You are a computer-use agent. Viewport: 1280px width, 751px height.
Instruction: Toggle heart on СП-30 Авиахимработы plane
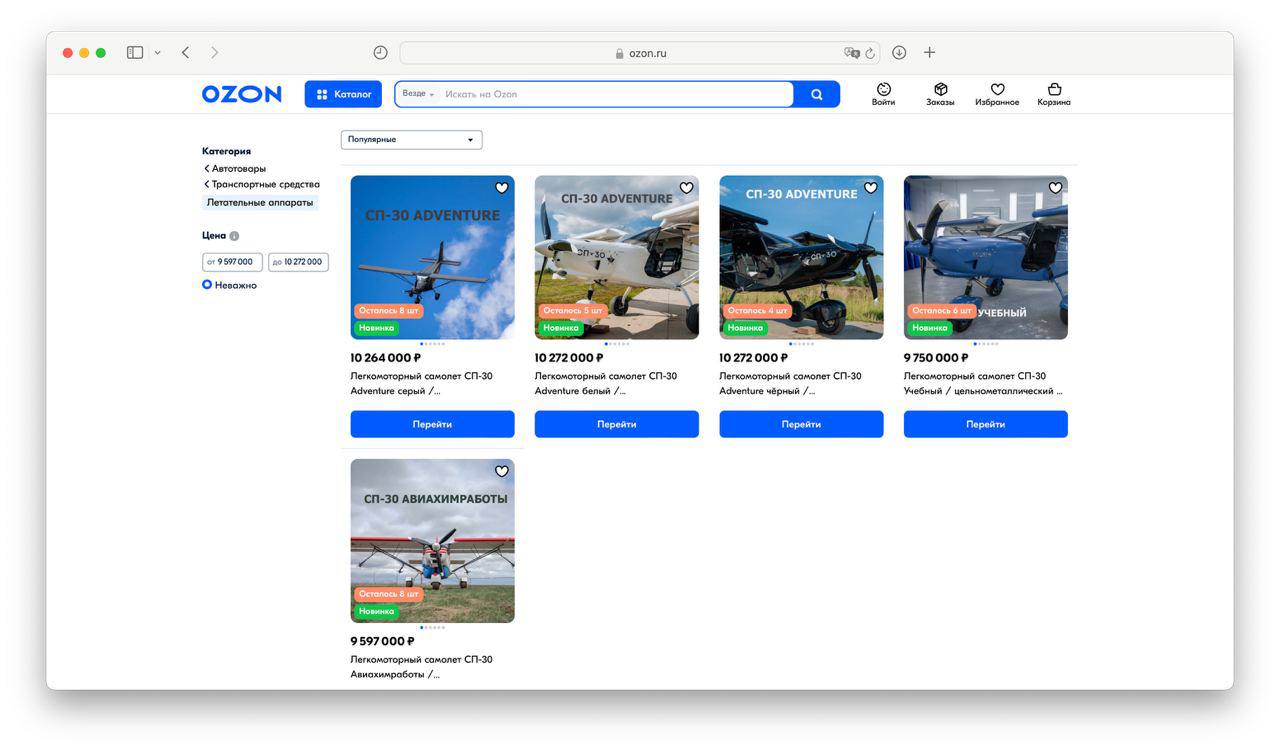(502, 471)
